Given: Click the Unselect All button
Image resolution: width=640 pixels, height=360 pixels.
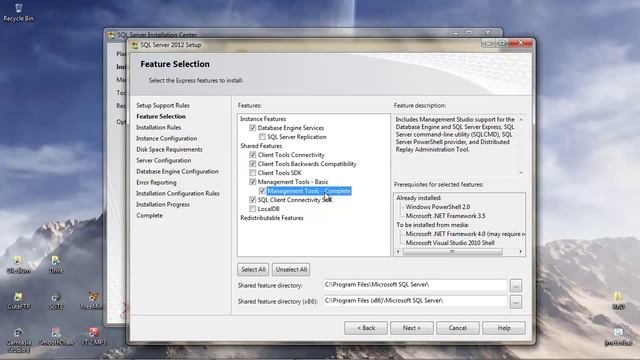Looking at the screenshot, I should (x=291, y=269).
